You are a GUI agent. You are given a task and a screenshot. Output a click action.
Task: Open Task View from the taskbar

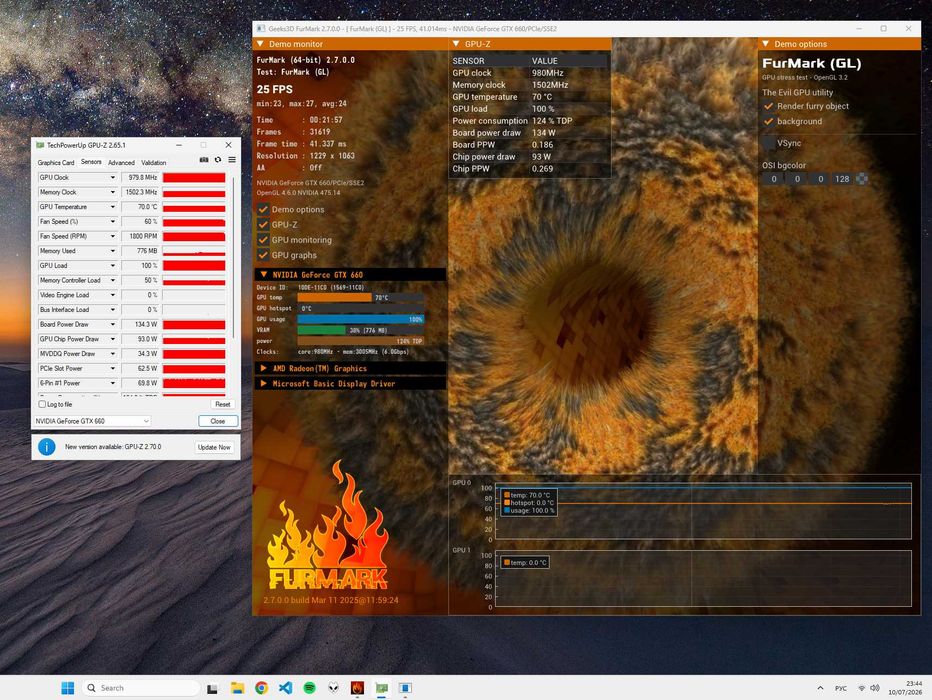click(x=212, y=688)
